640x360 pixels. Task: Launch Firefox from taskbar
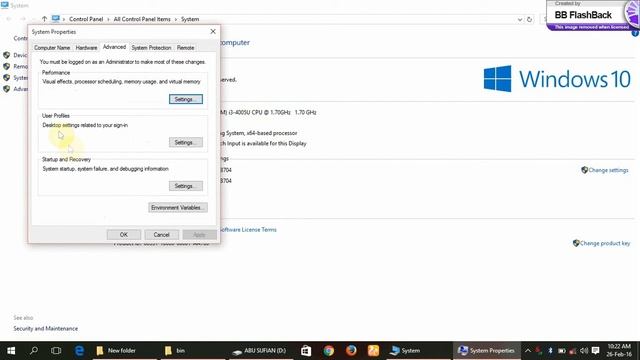[351, 351]
